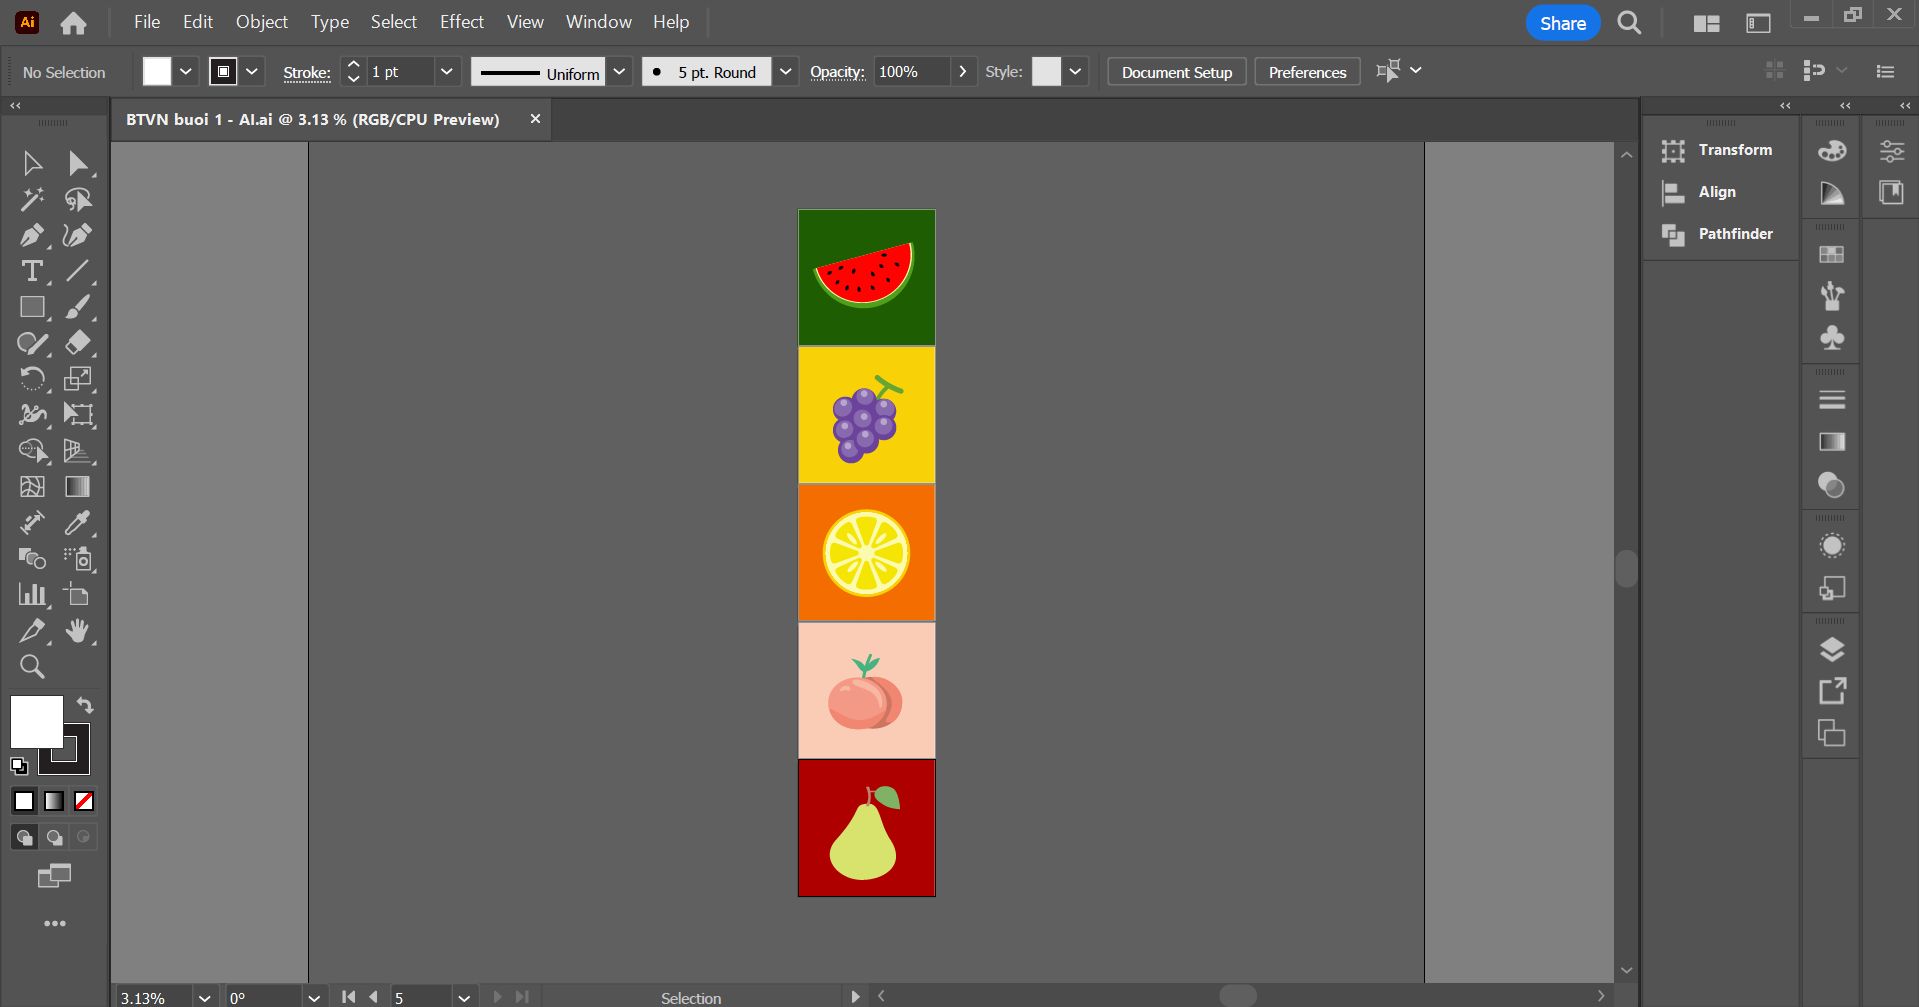Swap fill and stroke colors
Image resolution: width=1919 pixels, height=1007 pixels.
click(x=85, y=705)
